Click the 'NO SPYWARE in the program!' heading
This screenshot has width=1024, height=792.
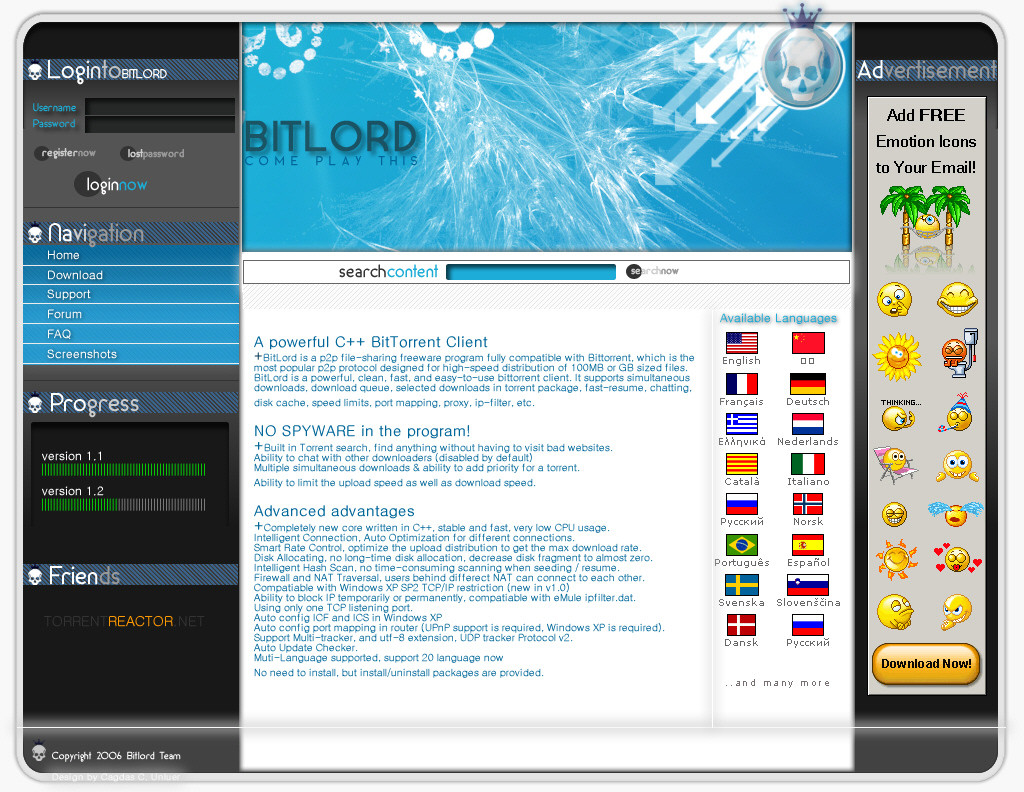click(362, 431)
